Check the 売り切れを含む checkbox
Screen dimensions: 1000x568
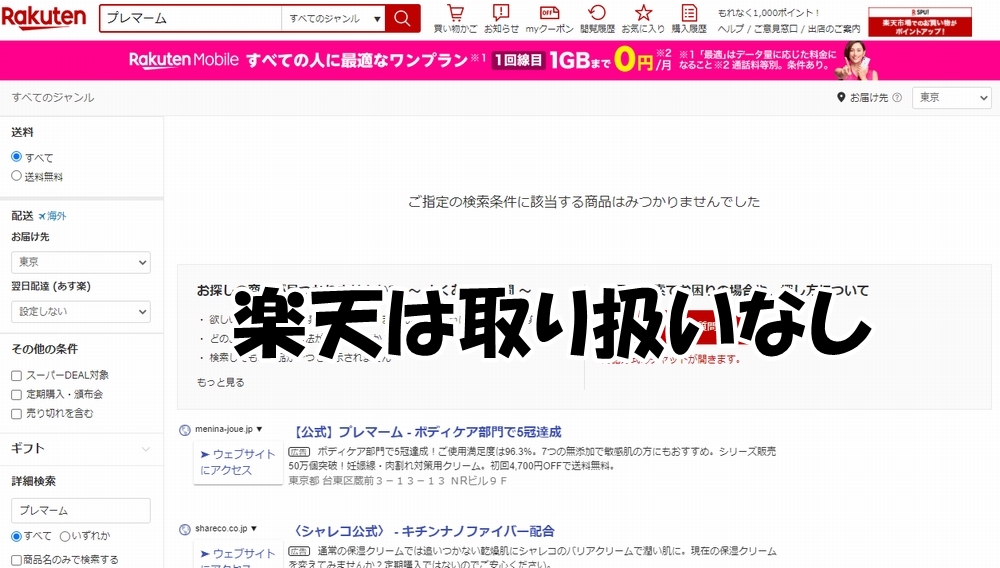(17, 414)
